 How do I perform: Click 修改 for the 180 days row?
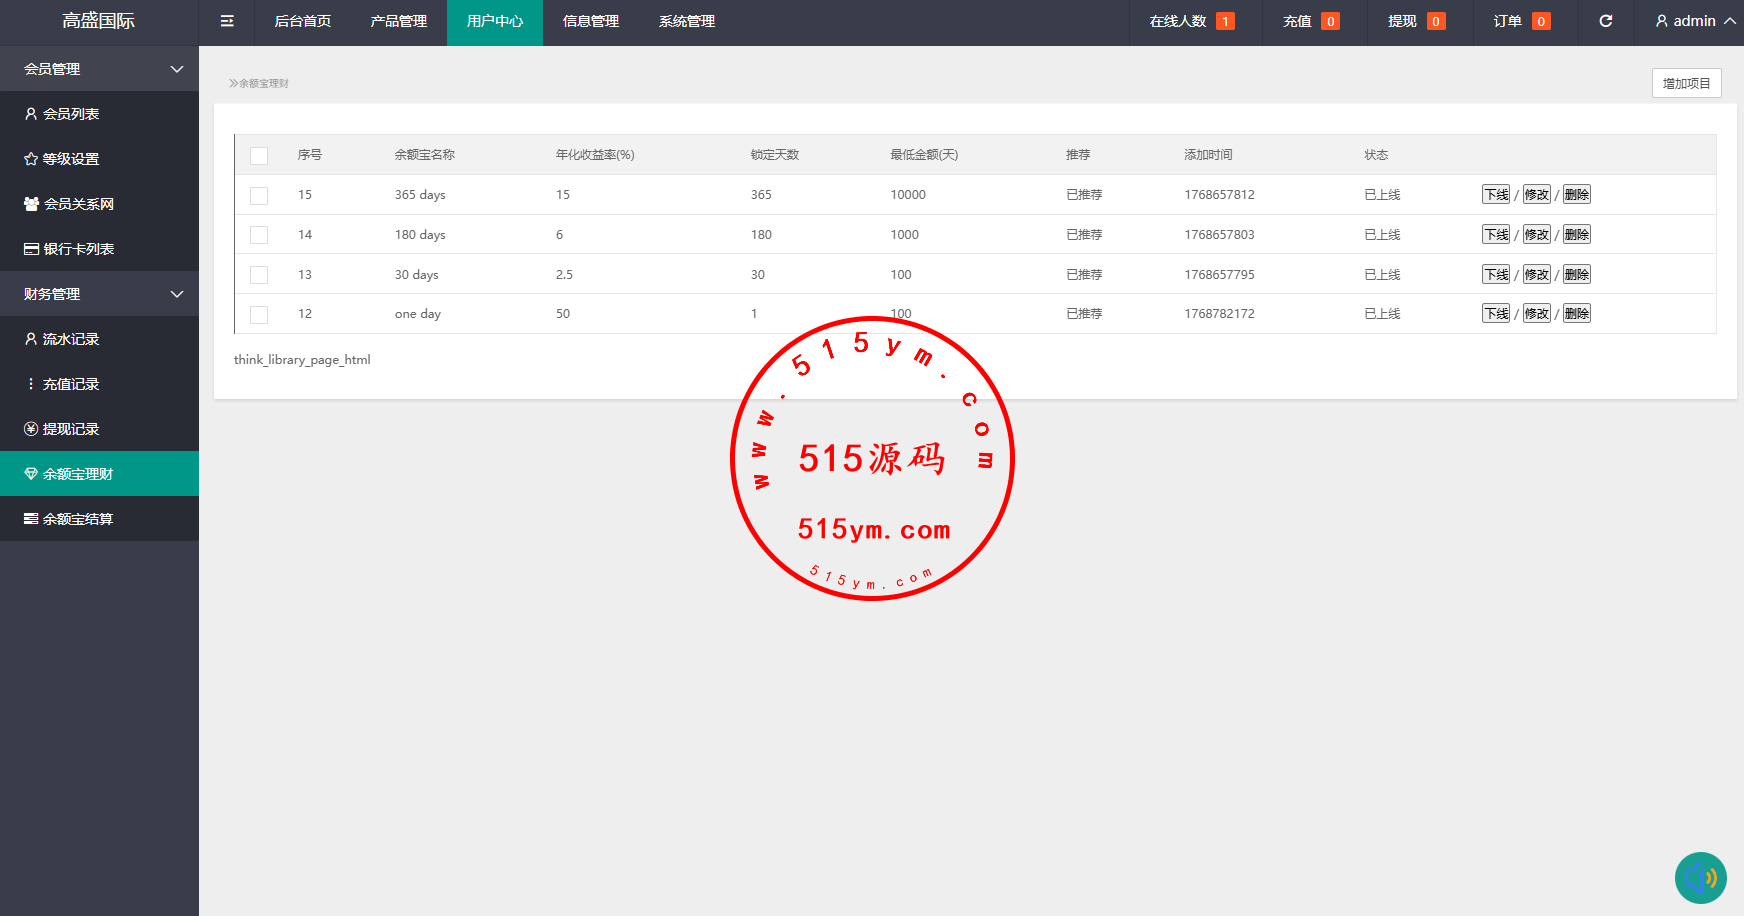click(1536, 235)
